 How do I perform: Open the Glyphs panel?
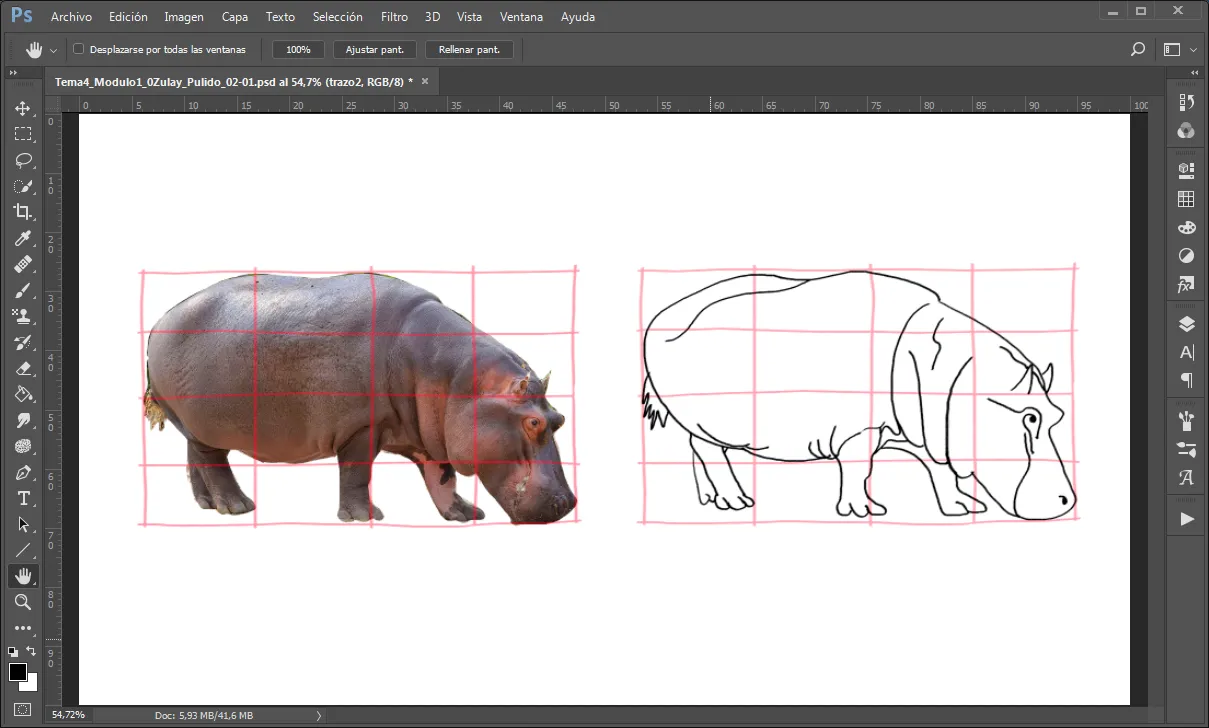tap(1187, 477)
